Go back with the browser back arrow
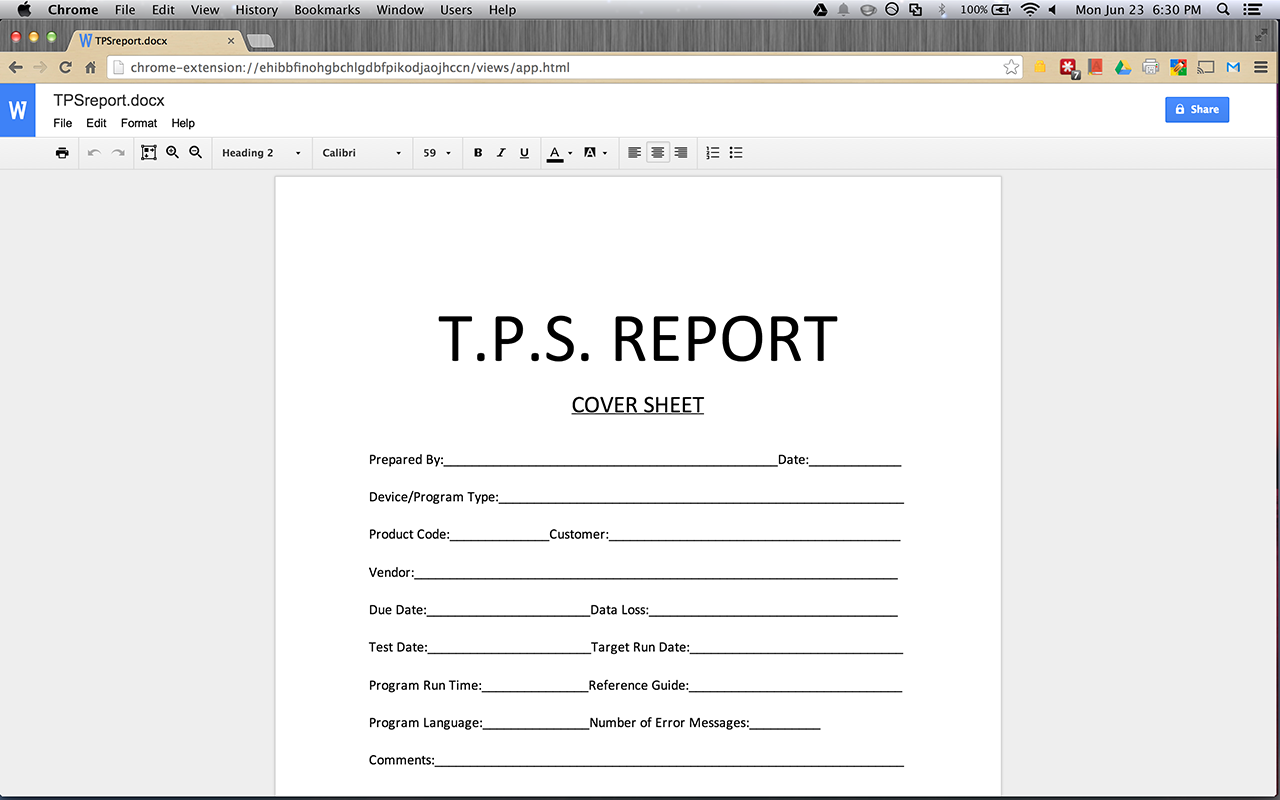Screen dimensions: 1280x800 tap(16, 67)
